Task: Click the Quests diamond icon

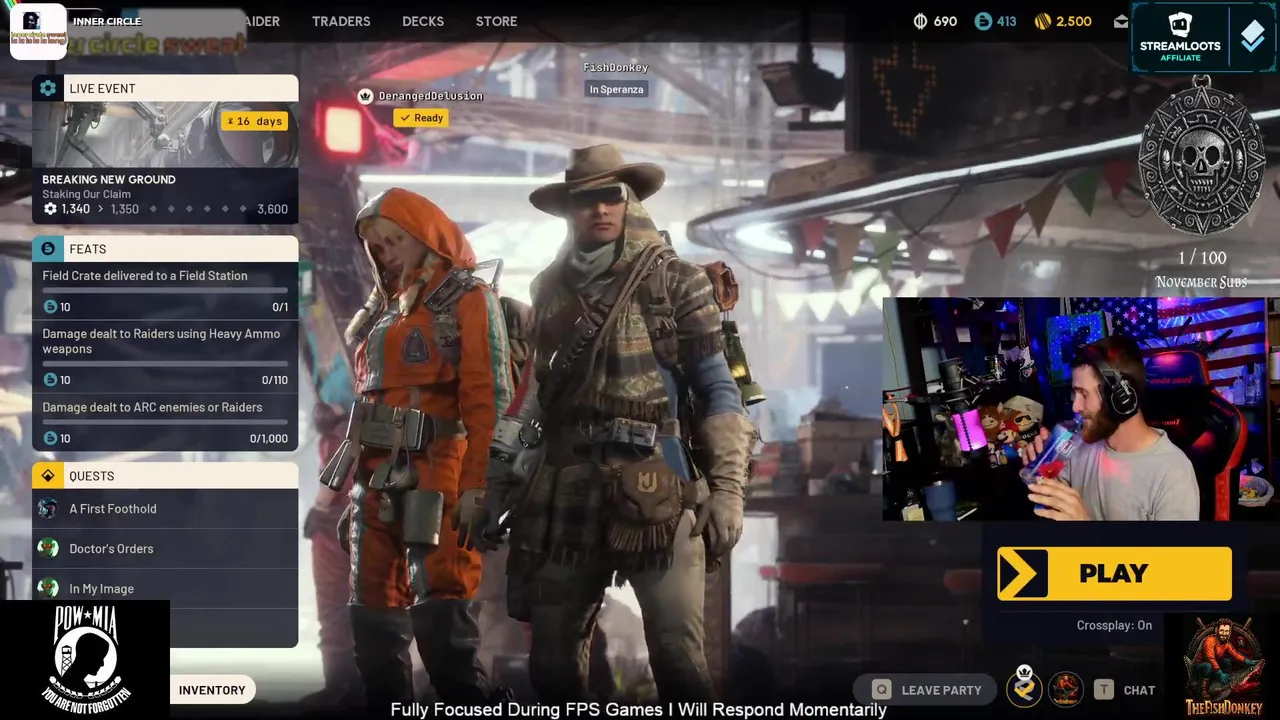Action: [48, 476]
